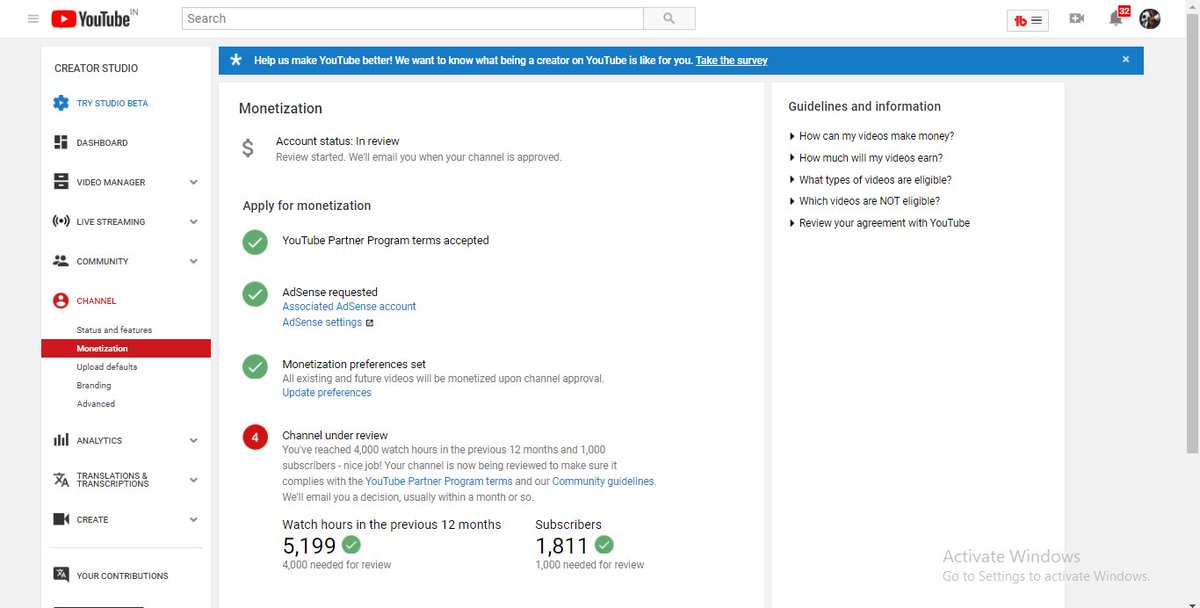Click the Create camera icon
The width and height of the screenshot is (1200, 608).
[61, 519]
